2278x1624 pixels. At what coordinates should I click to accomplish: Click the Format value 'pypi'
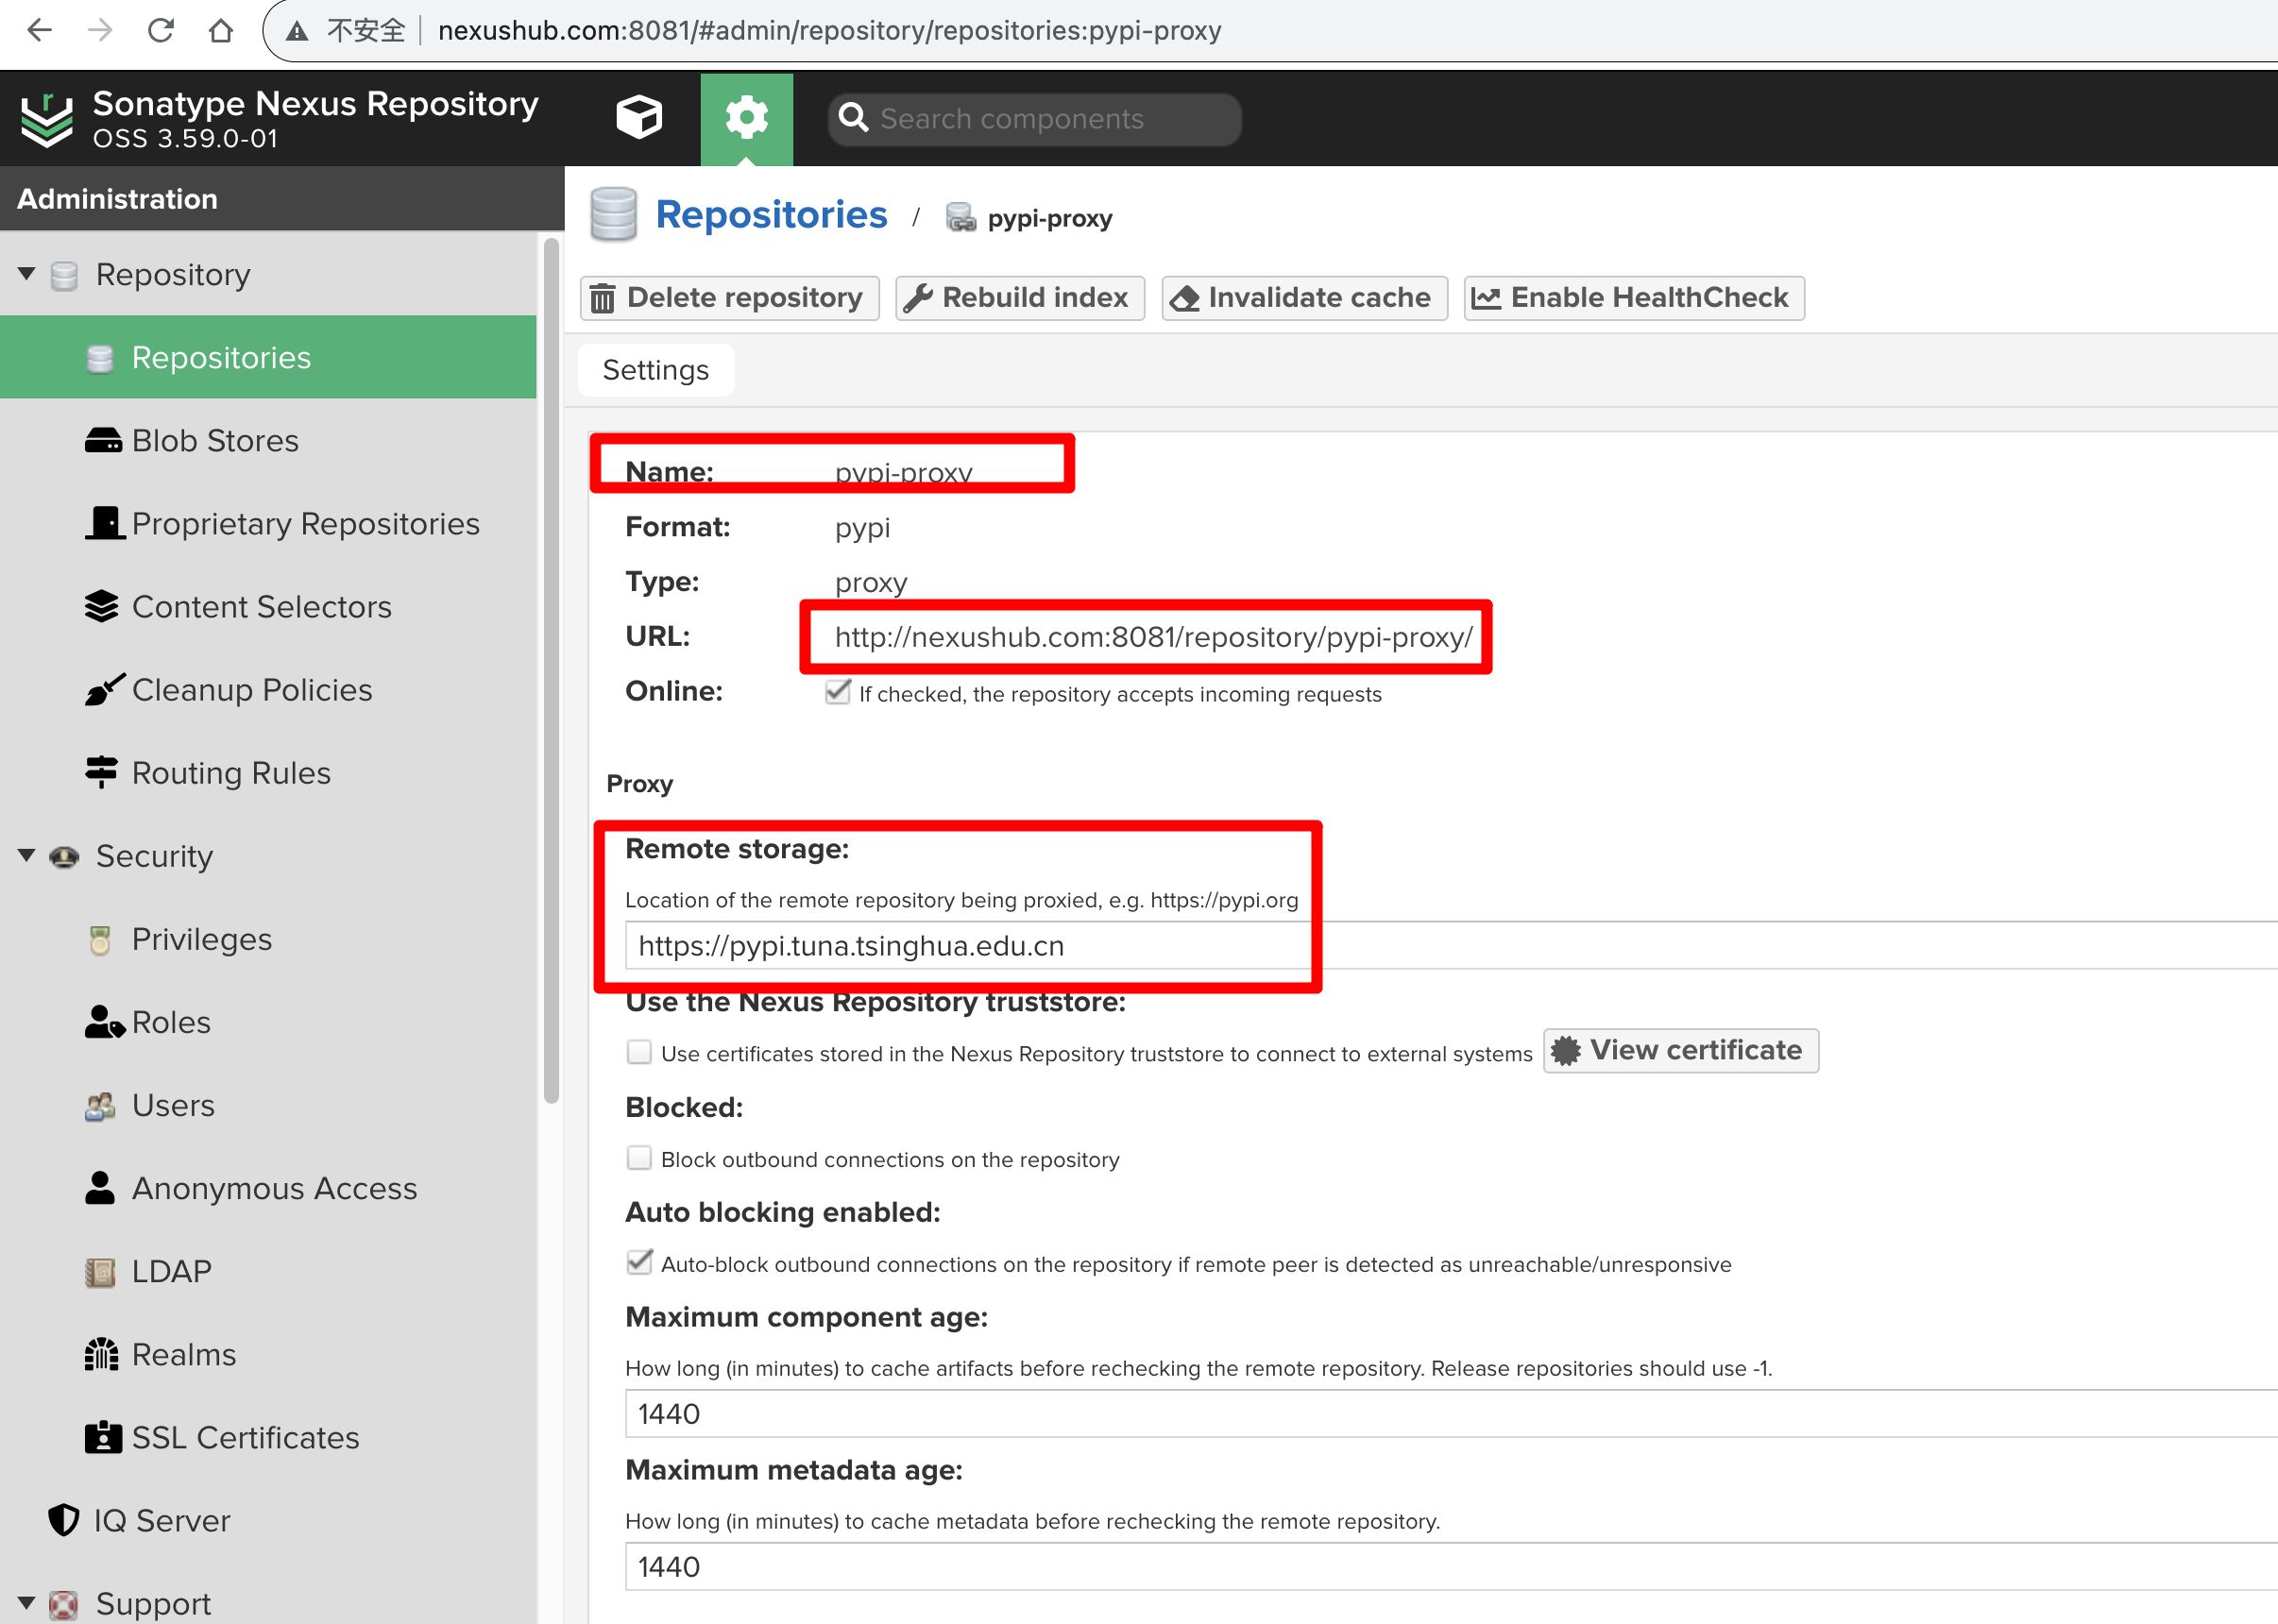click(862, 527)
